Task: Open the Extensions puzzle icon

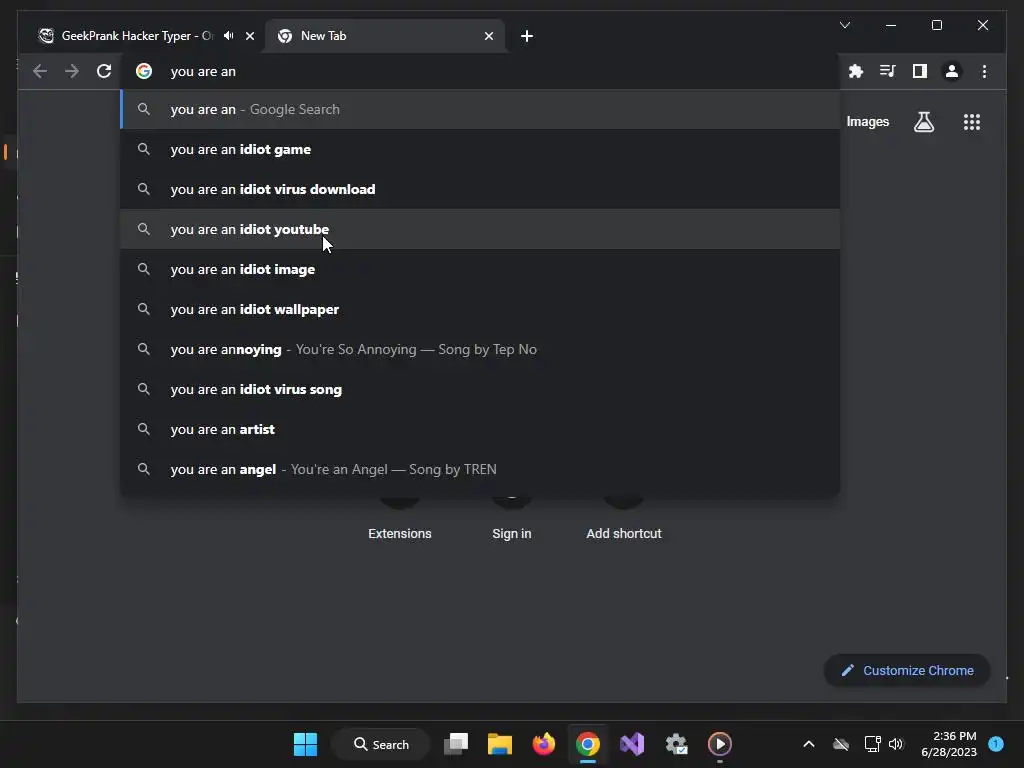Action: 856,71
